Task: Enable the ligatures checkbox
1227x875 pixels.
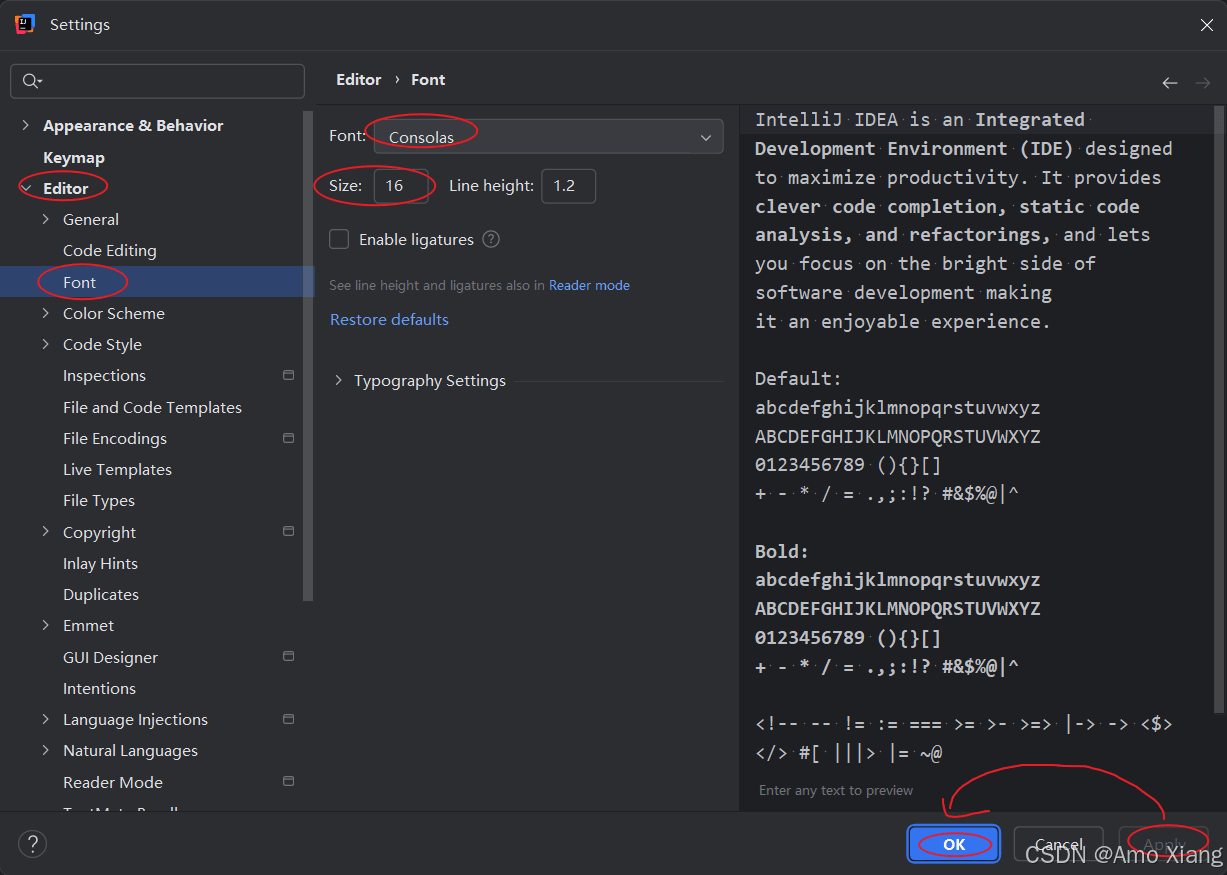Action: [x=340, y=240]
